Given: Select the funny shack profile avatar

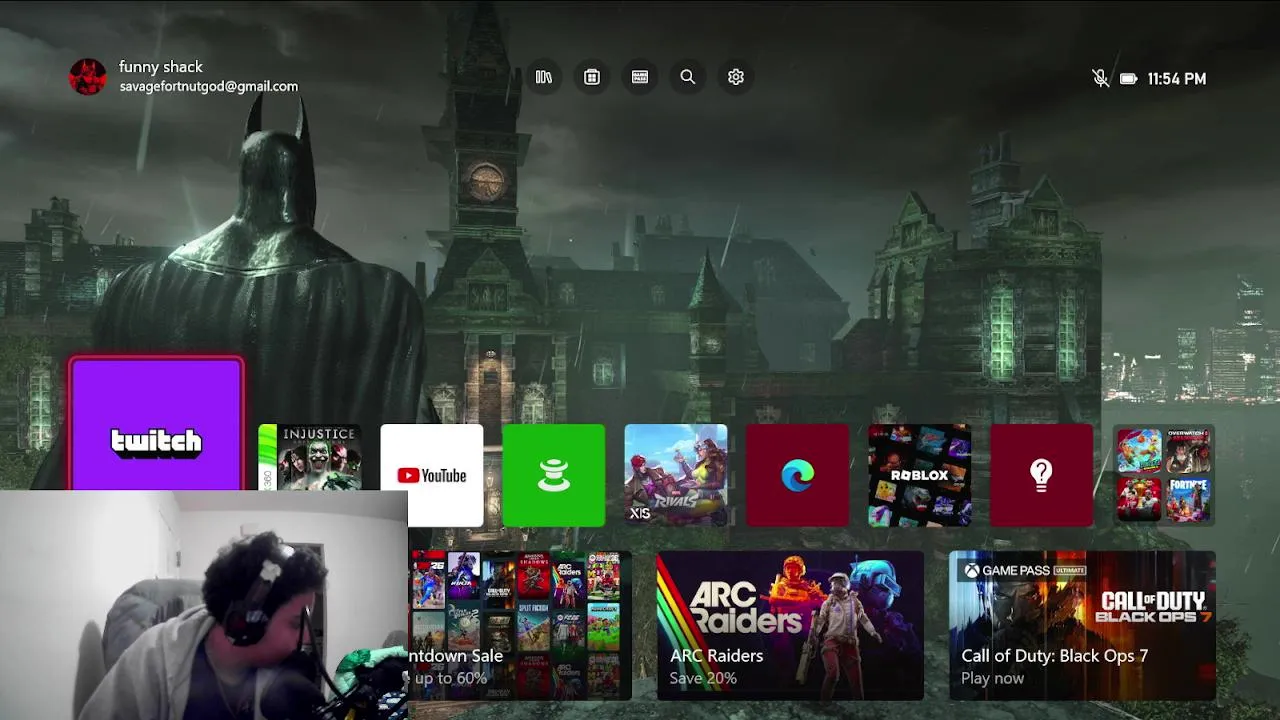Looking at the screenshot, I should (x=87, y=77).
